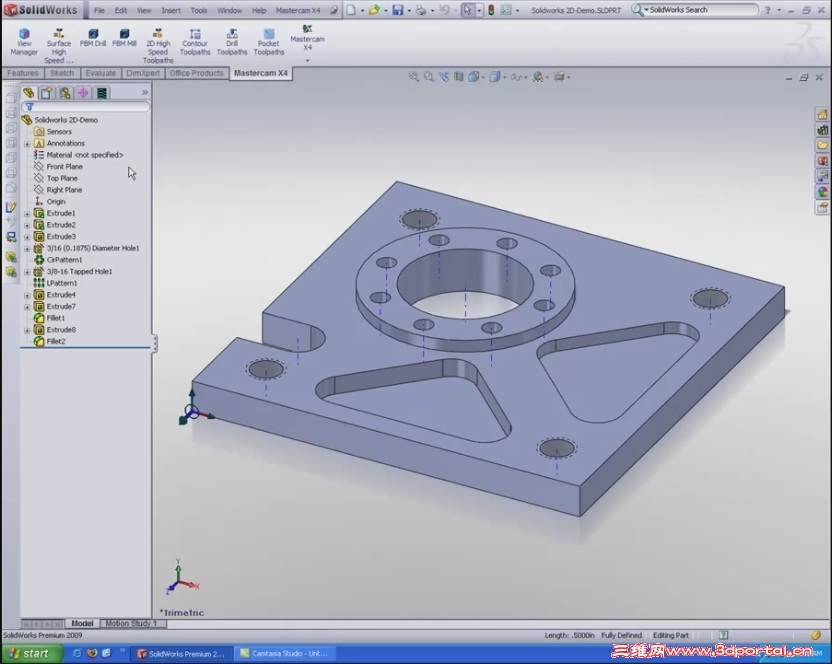The width and height of the screenshot is (832, 664).
Task: Open SolidWorks Resources in task pane
Action: [822, 114]
